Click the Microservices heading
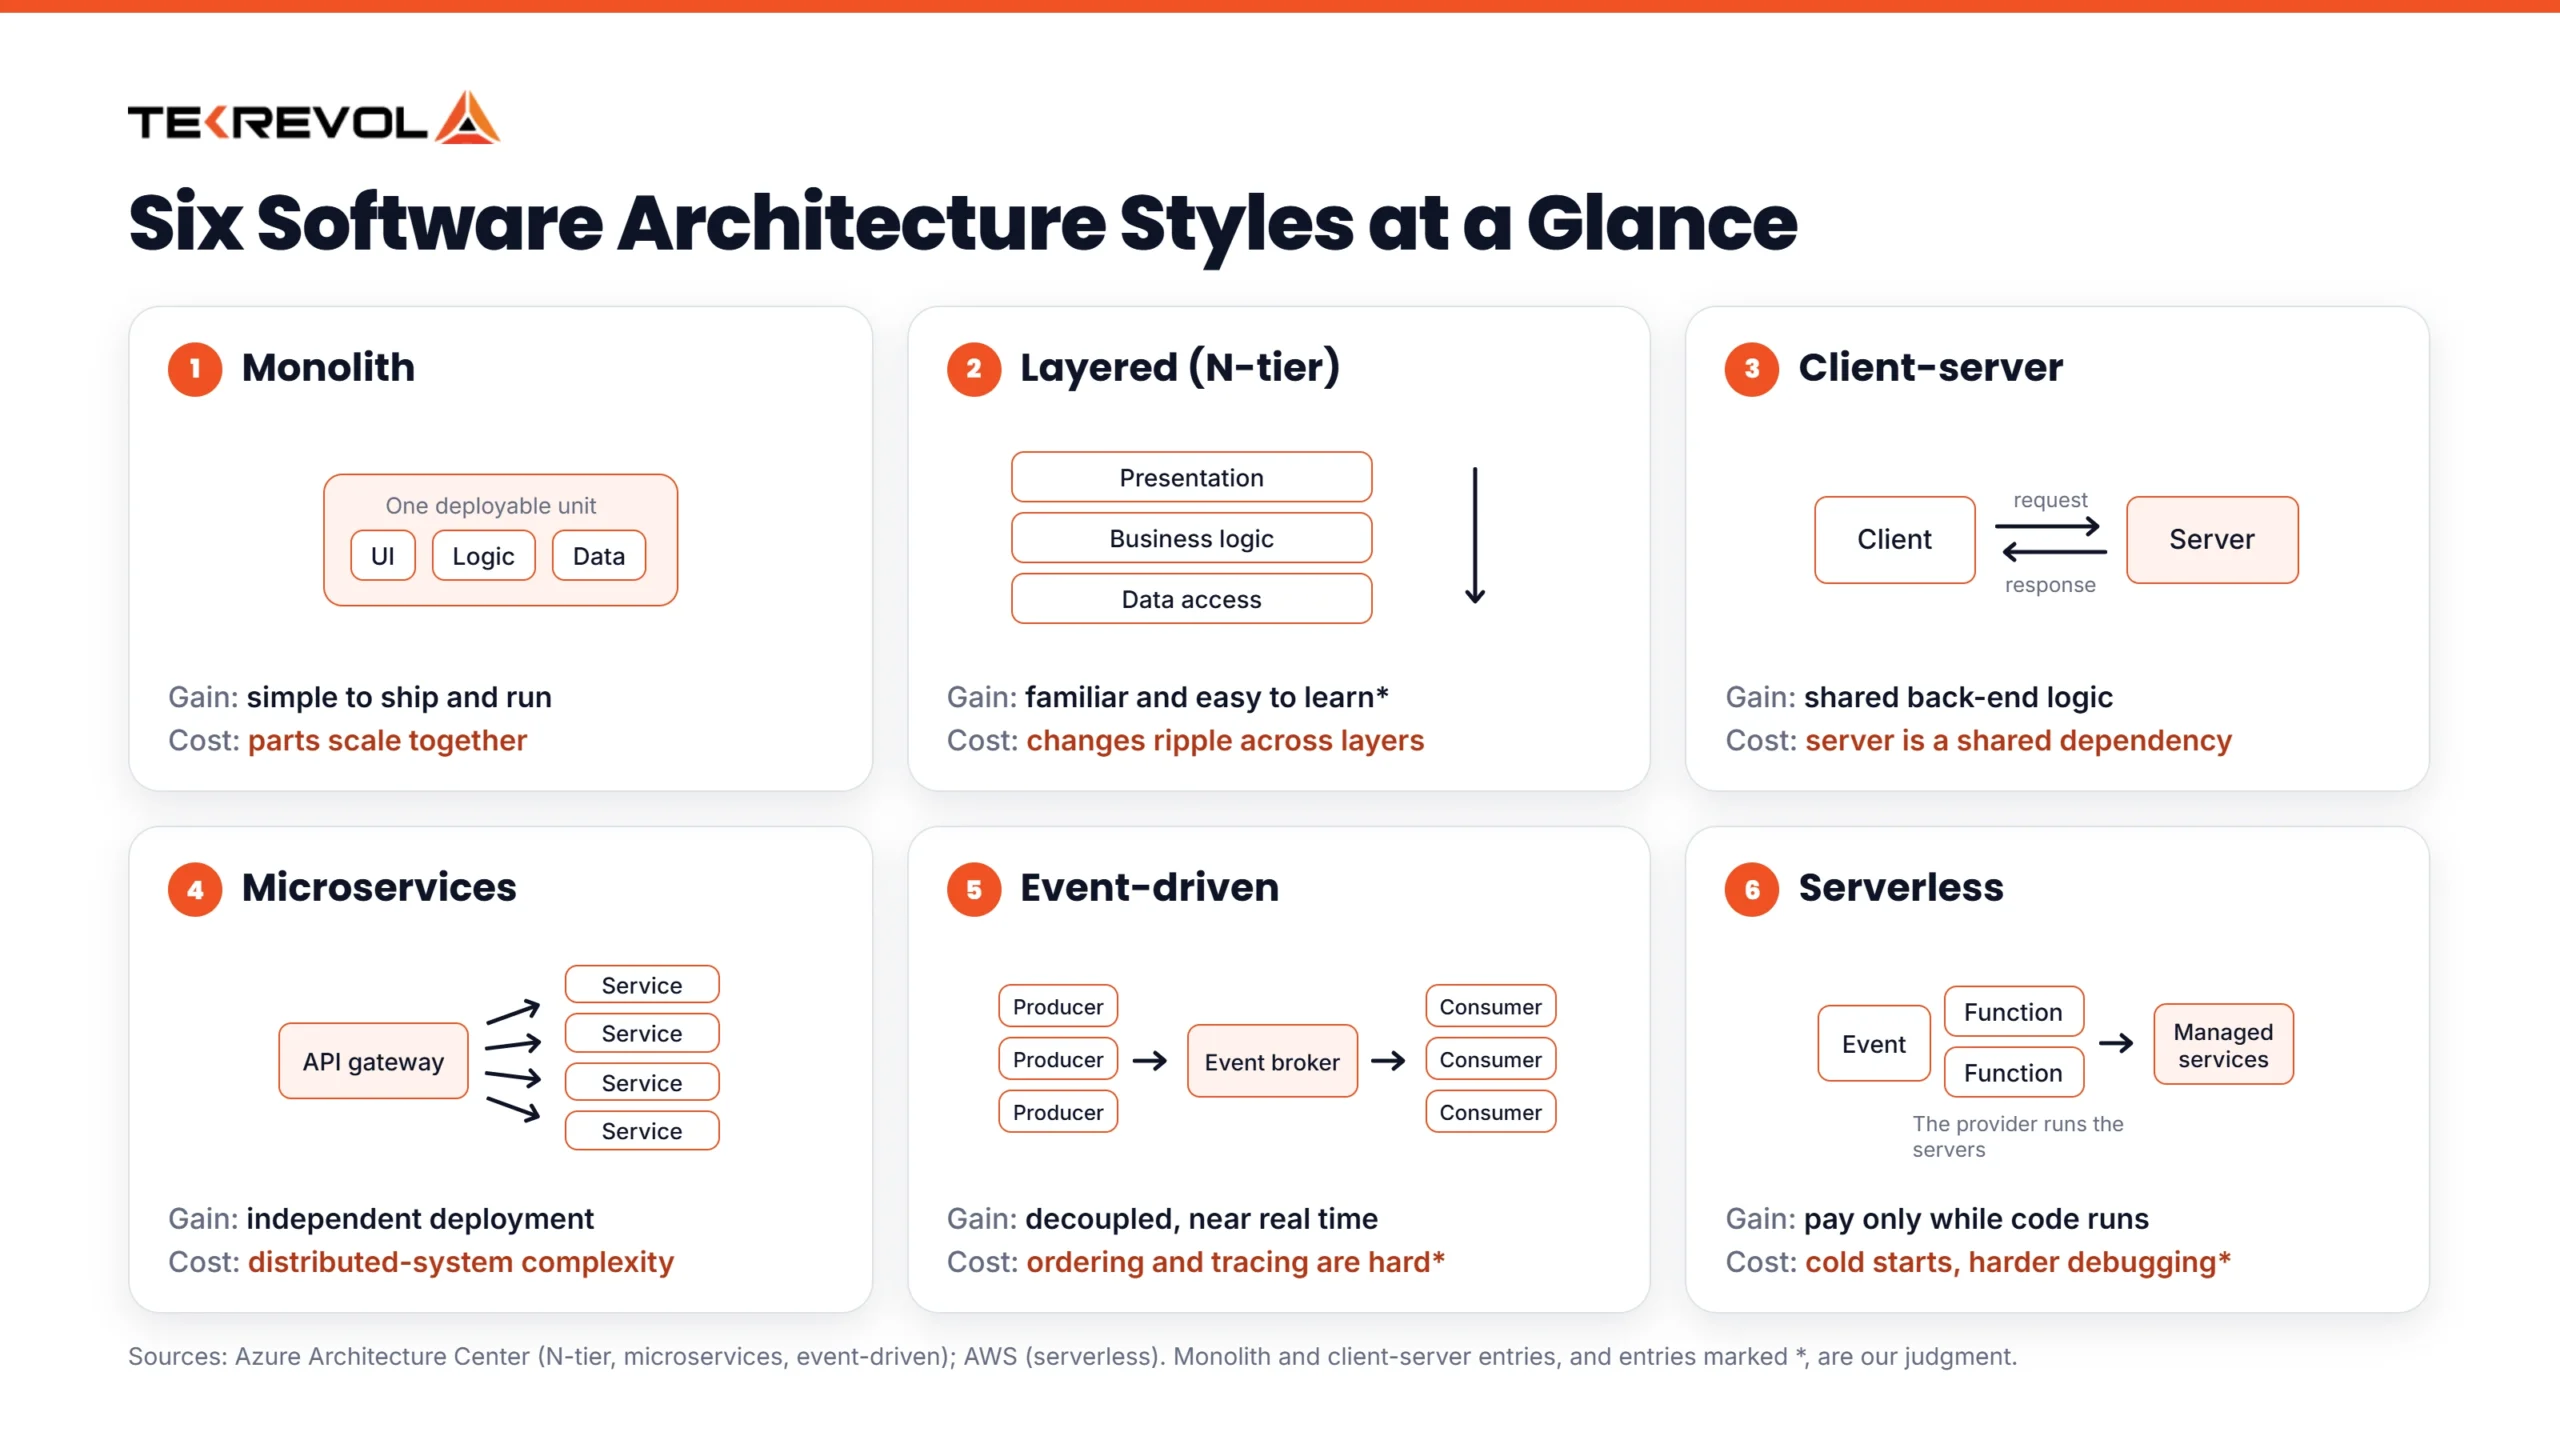2560x1440 pixels. coord(379,887)
